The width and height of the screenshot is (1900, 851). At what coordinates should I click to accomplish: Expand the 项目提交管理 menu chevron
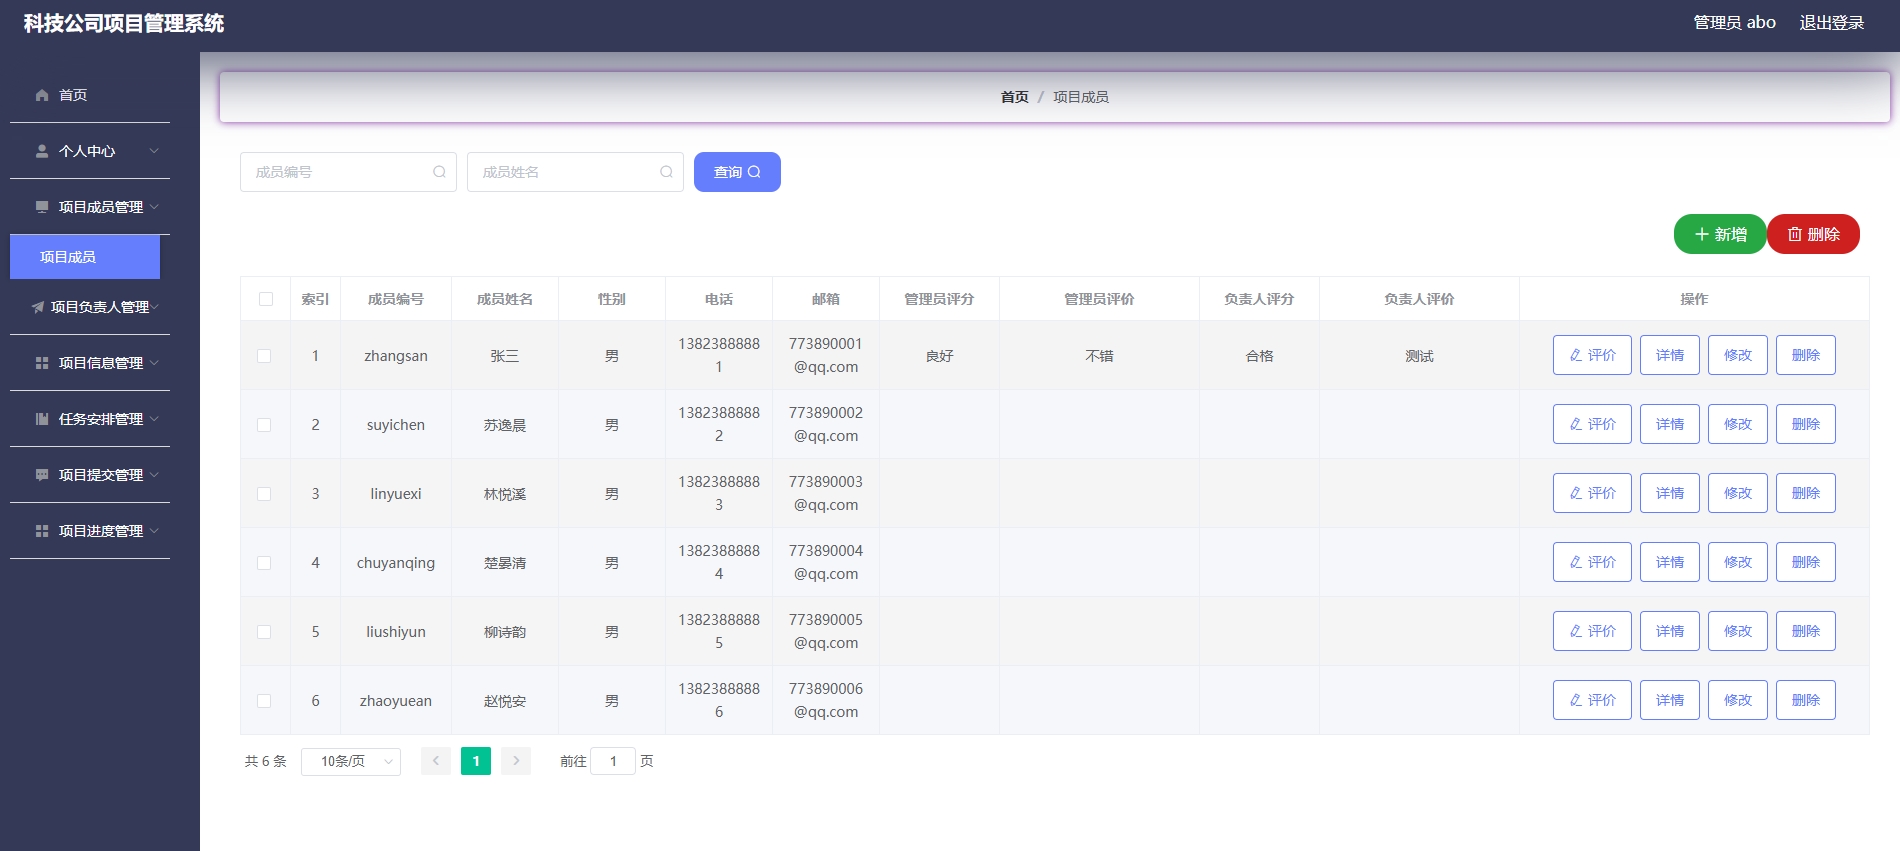154,475
